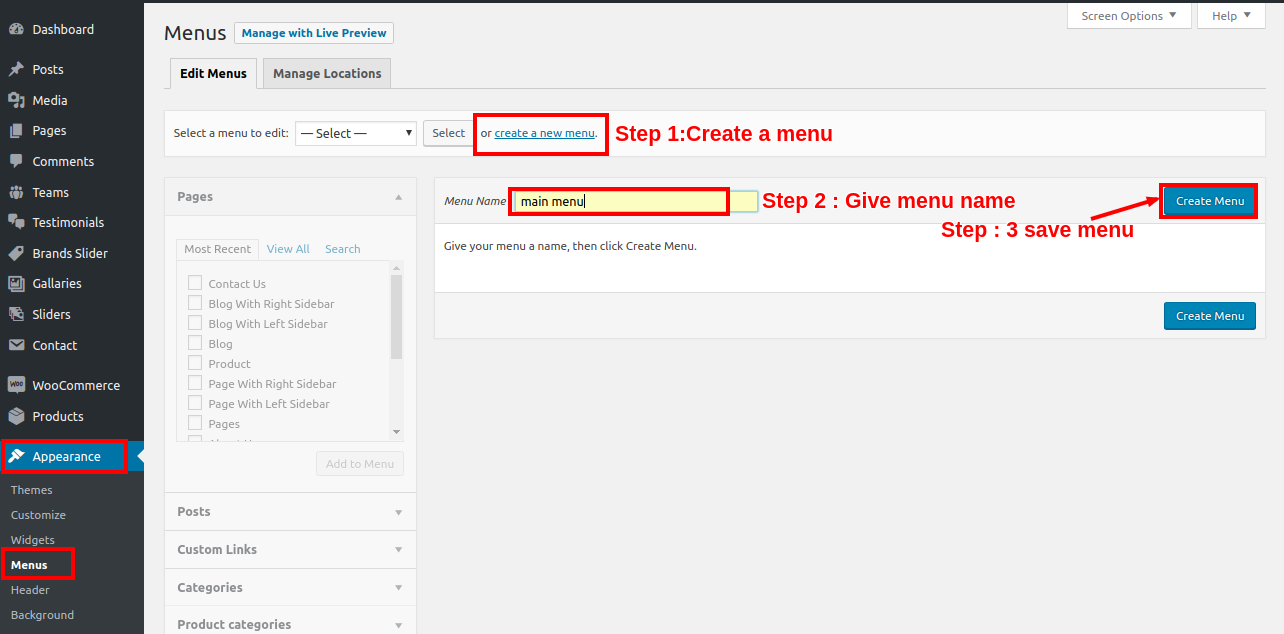
Task: Click the Posts pushpin icon
Action: 16,70
